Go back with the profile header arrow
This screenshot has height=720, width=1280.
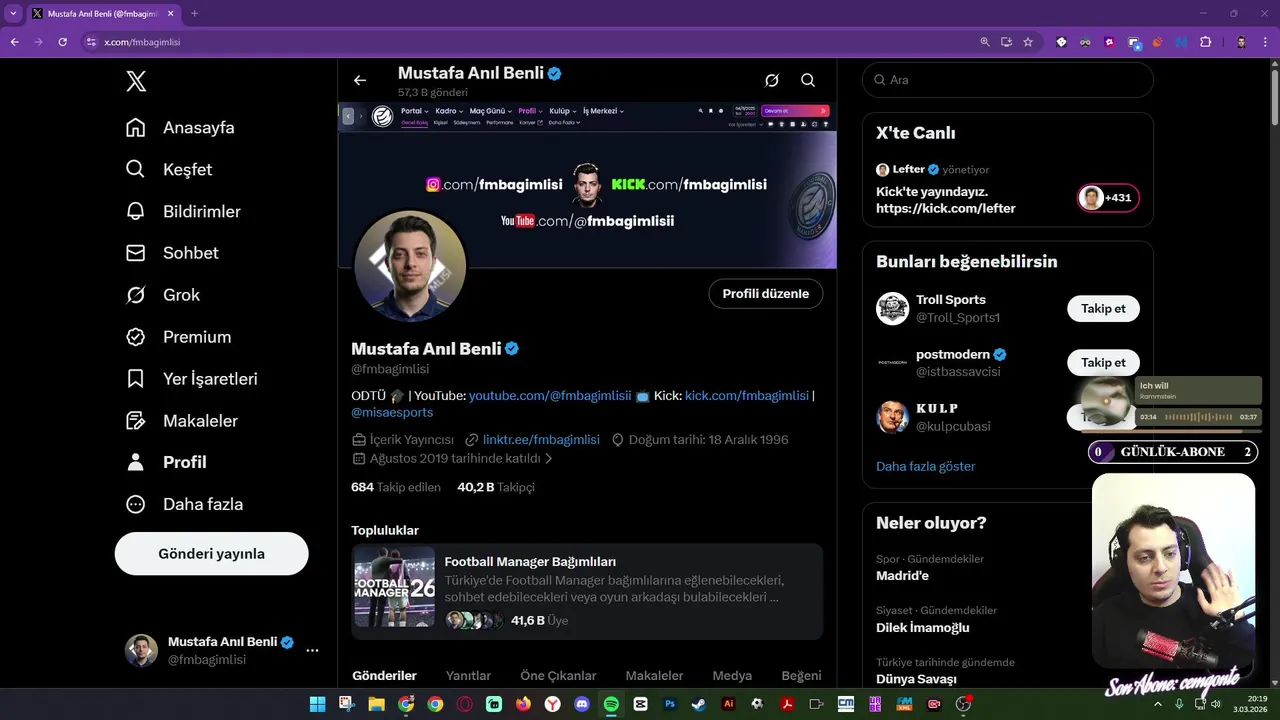(x=360, y=80)
